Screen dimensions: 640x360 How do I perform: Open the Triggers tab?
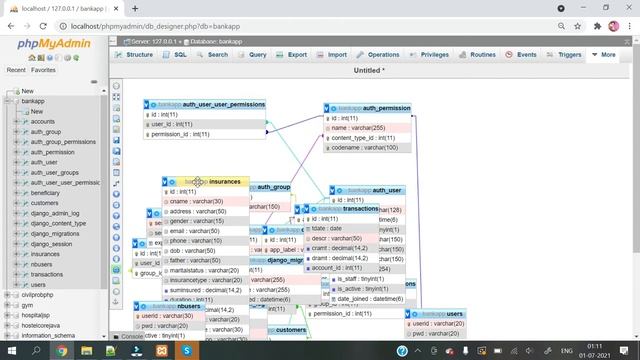564,55
